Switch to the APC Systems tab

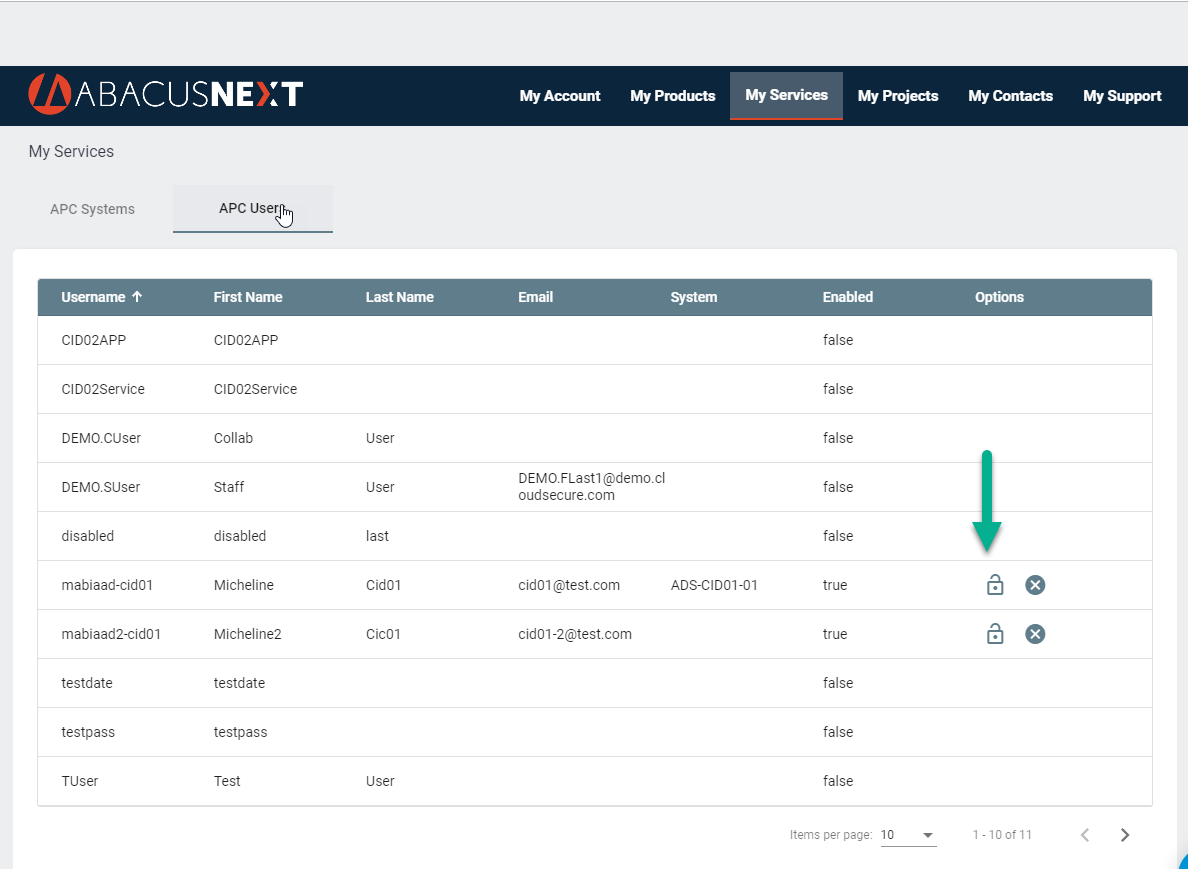[x=92, y=209]
